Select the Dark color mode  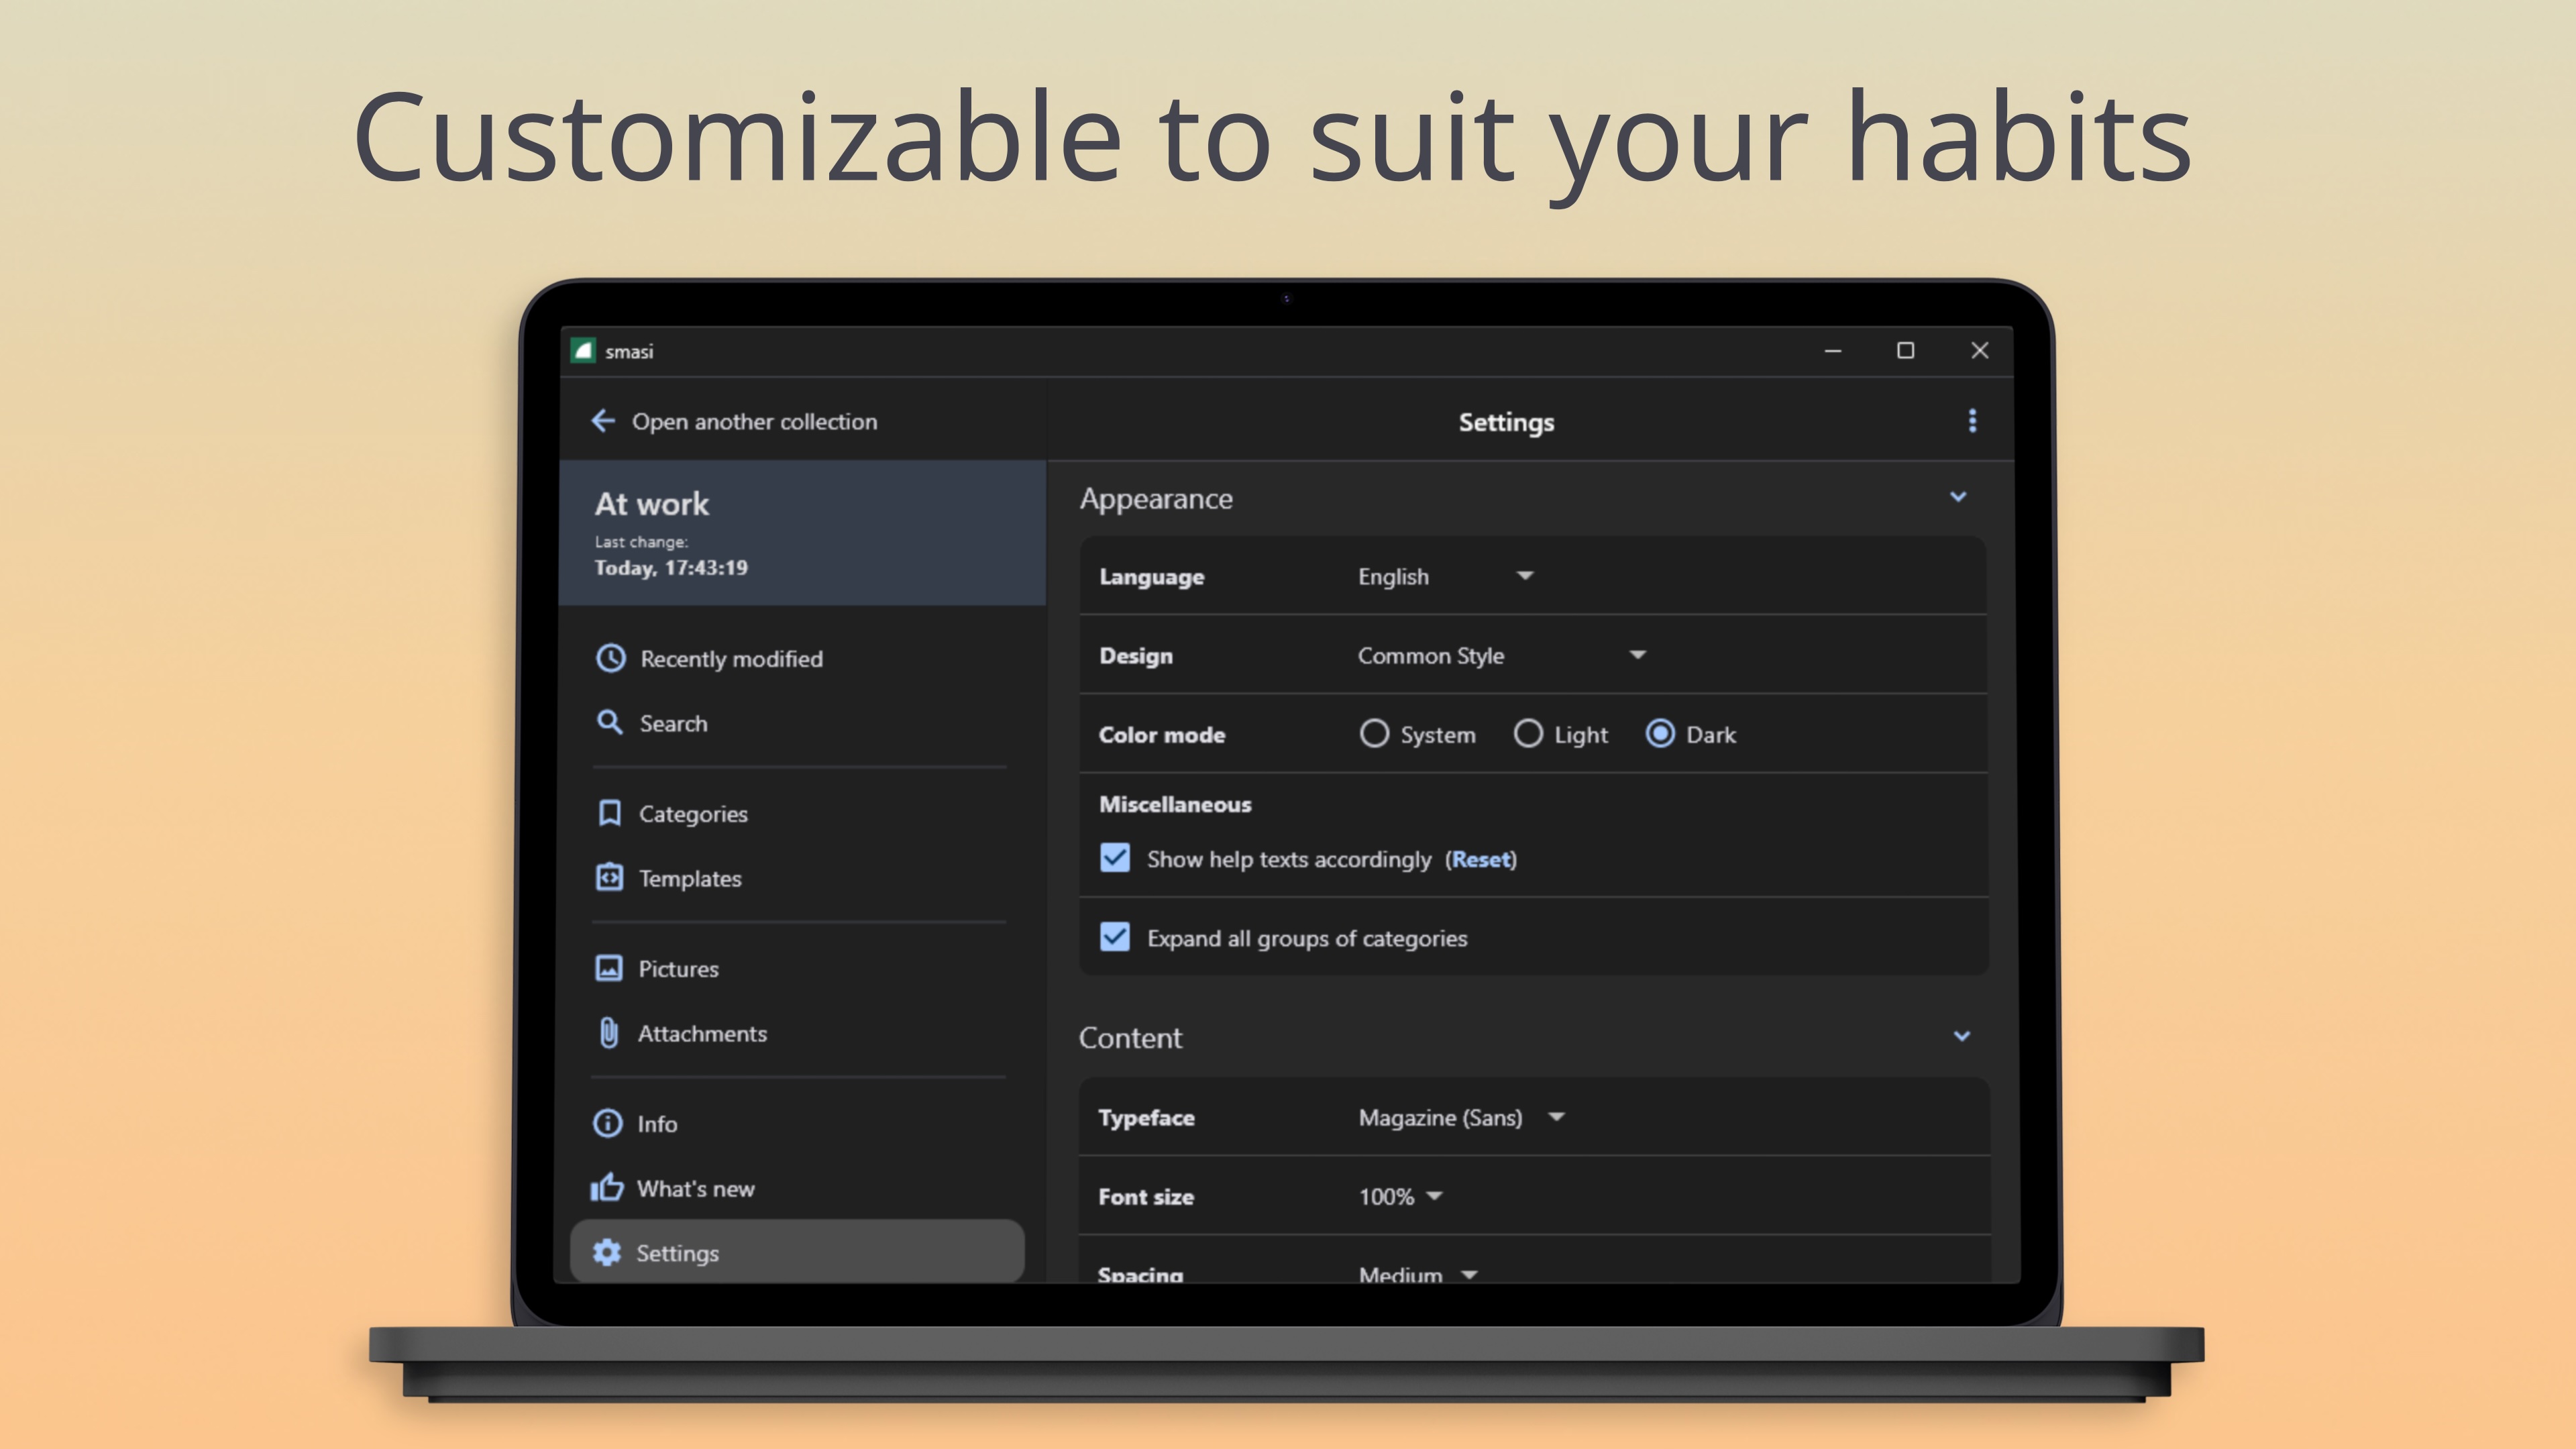tap(1660, 734)
